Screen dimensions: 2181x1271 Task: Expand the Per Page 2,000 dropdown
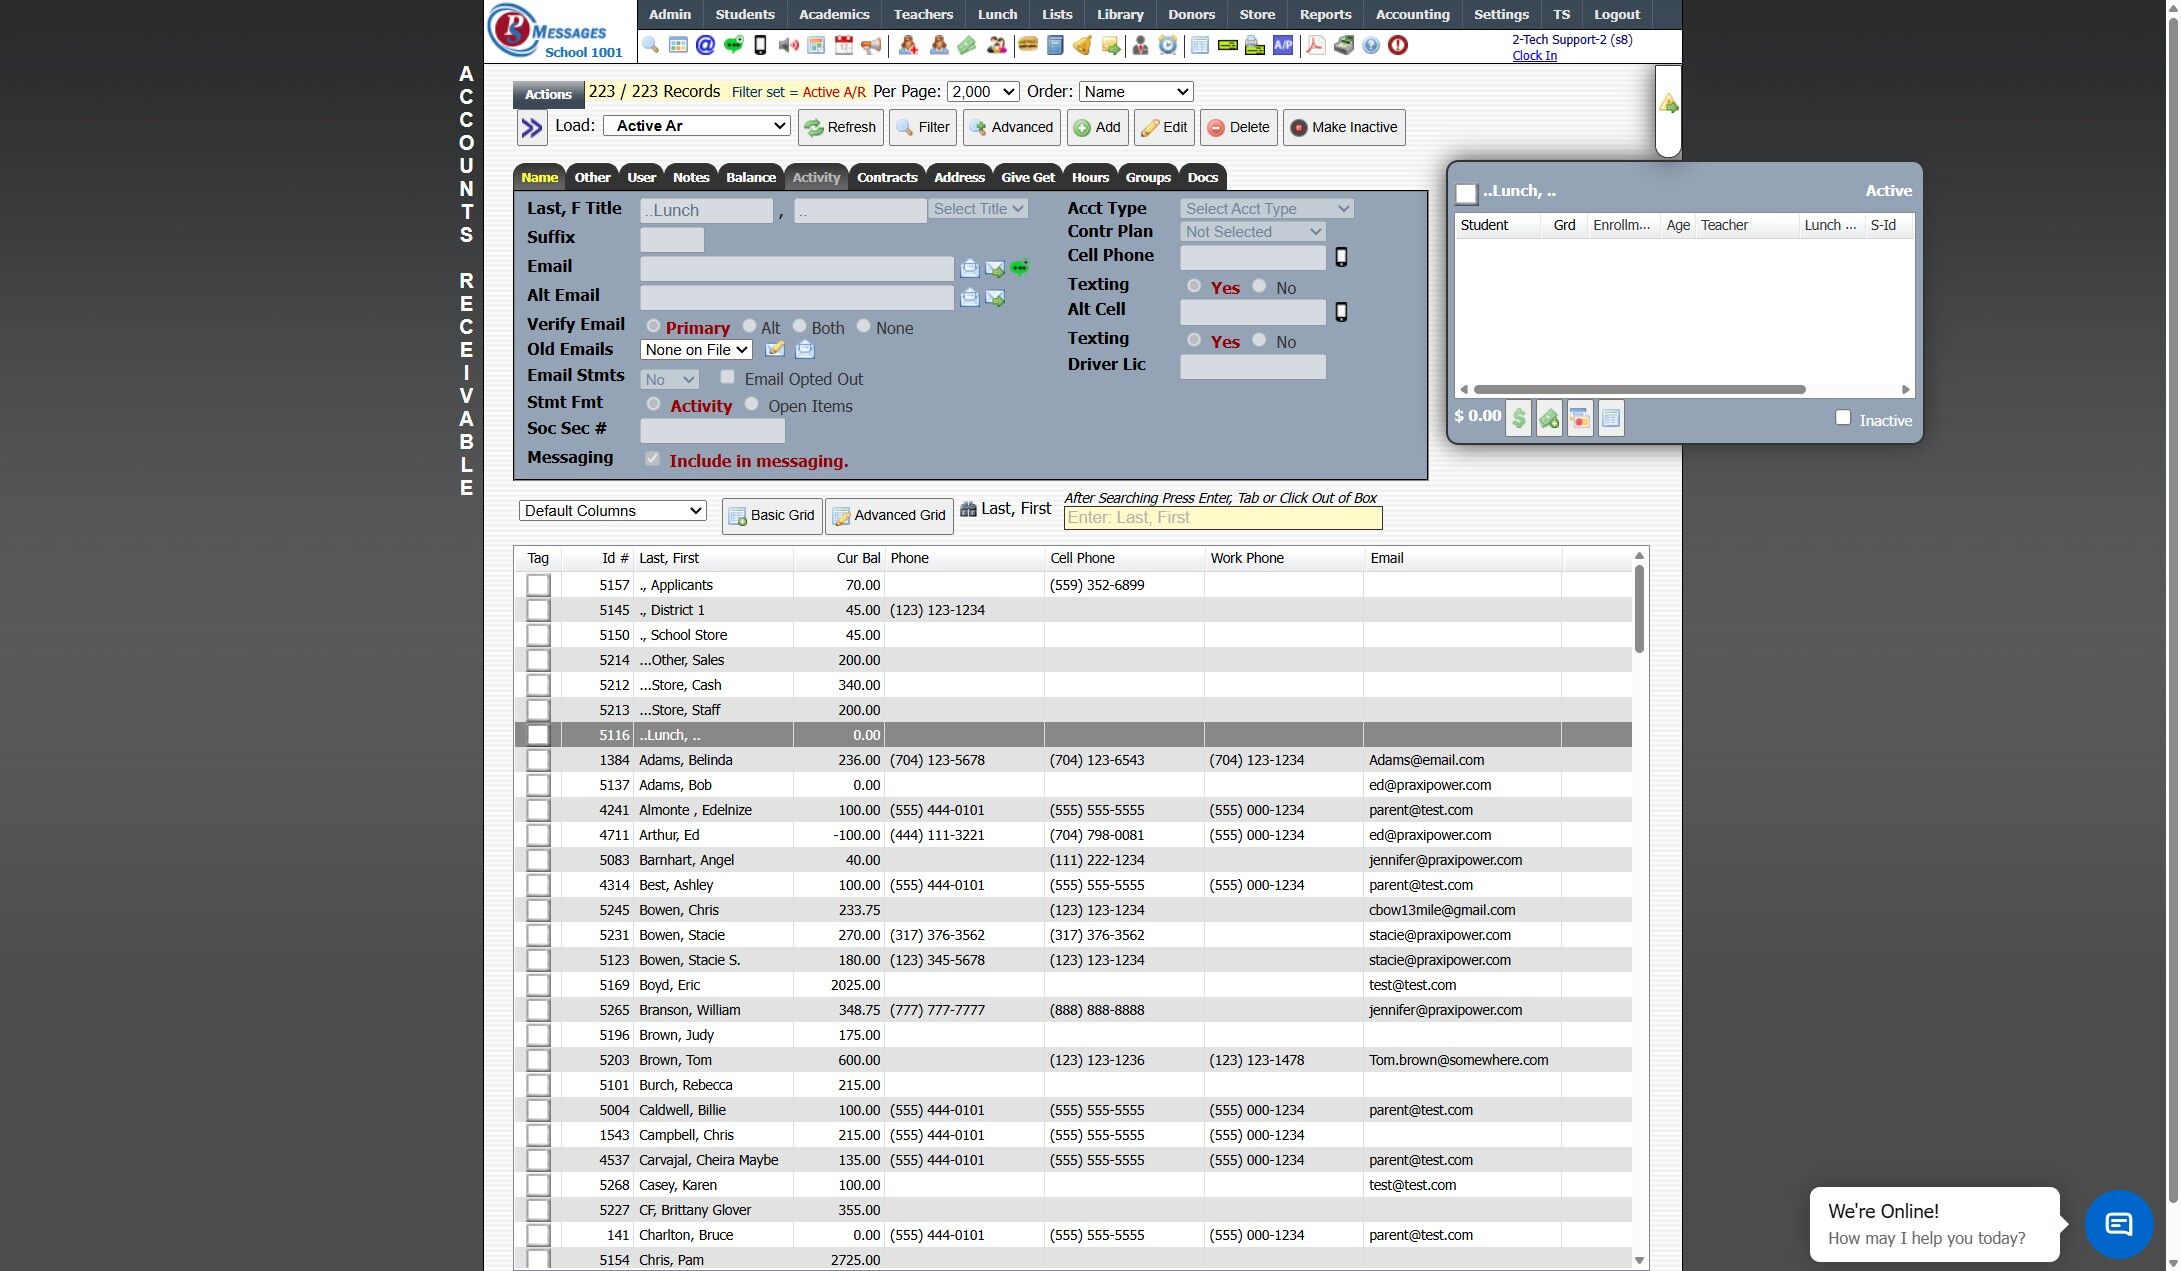[x=982, y=92]
